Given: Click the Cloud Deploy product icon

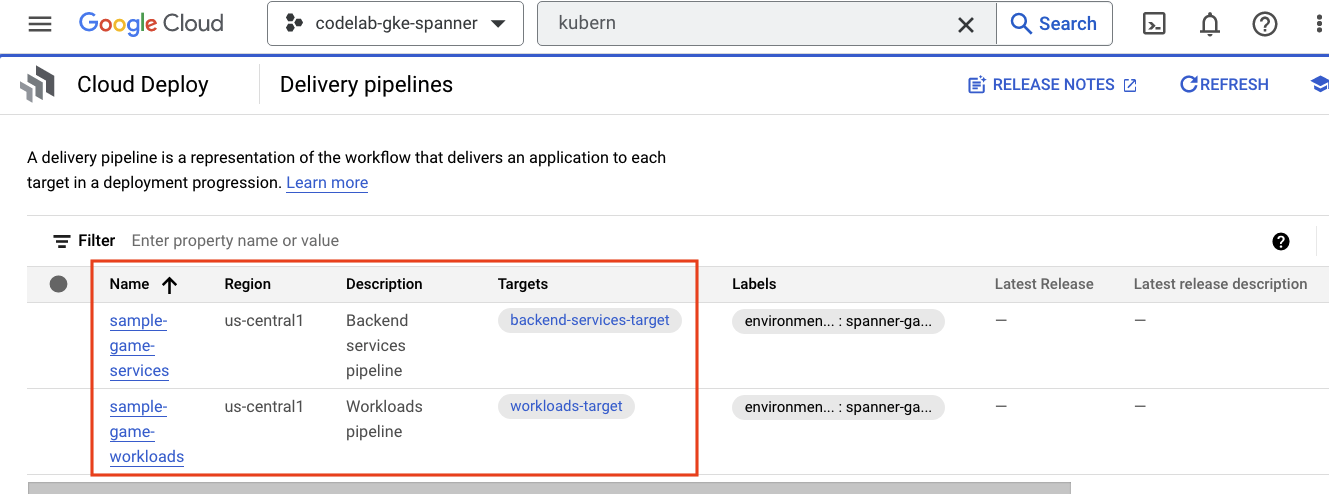Looking at the screenshot, I should [38, 85].
